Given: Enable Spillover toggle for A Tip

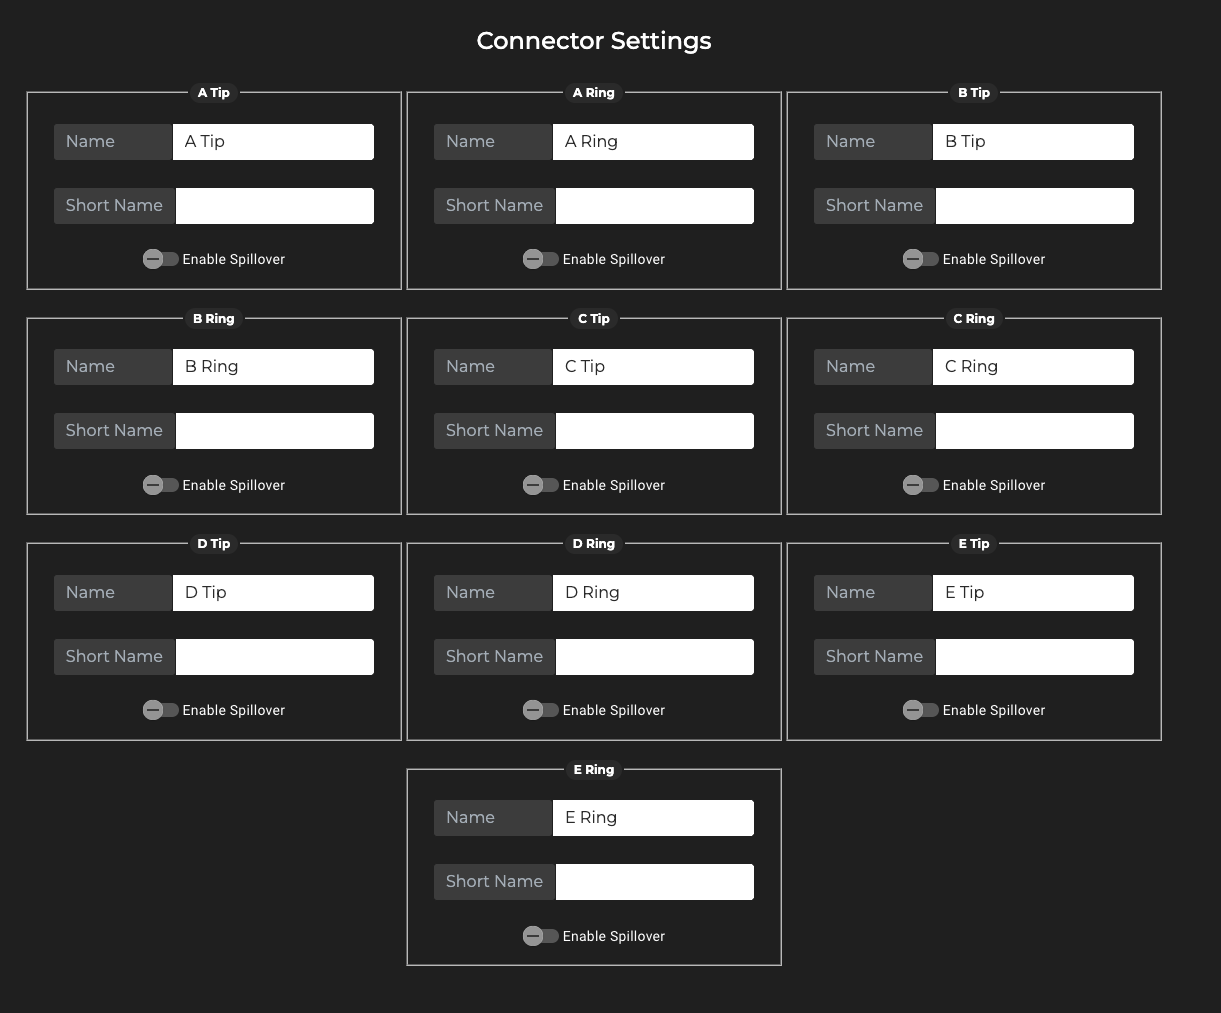Looking at the screenshot, I should pyautogui.click(x=160, y=259).
